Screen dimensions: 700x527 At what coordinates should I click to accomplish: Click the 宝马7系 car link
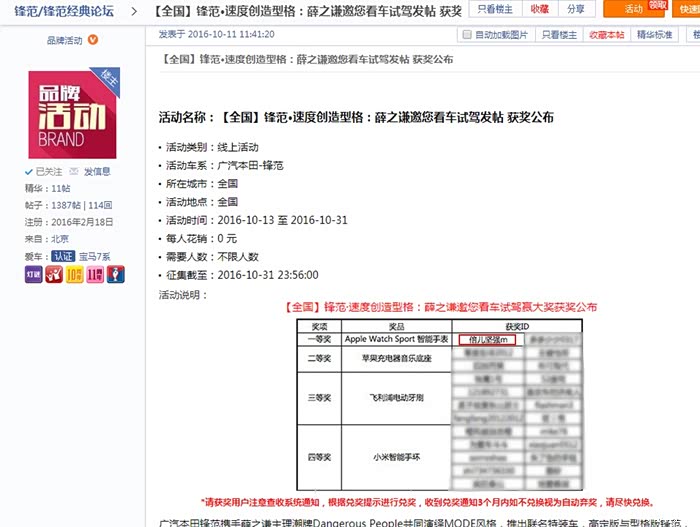pos(95,256)
